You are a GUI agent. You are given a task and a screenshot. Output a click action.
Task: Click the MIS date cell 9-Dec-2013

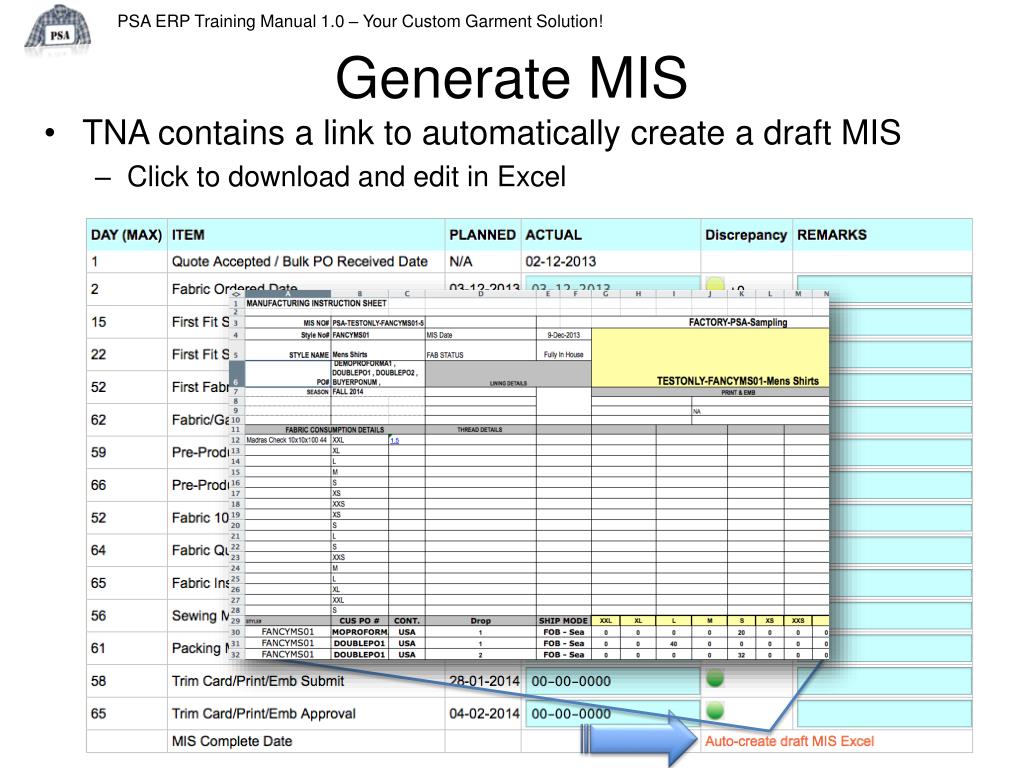[x=564, y=335]
